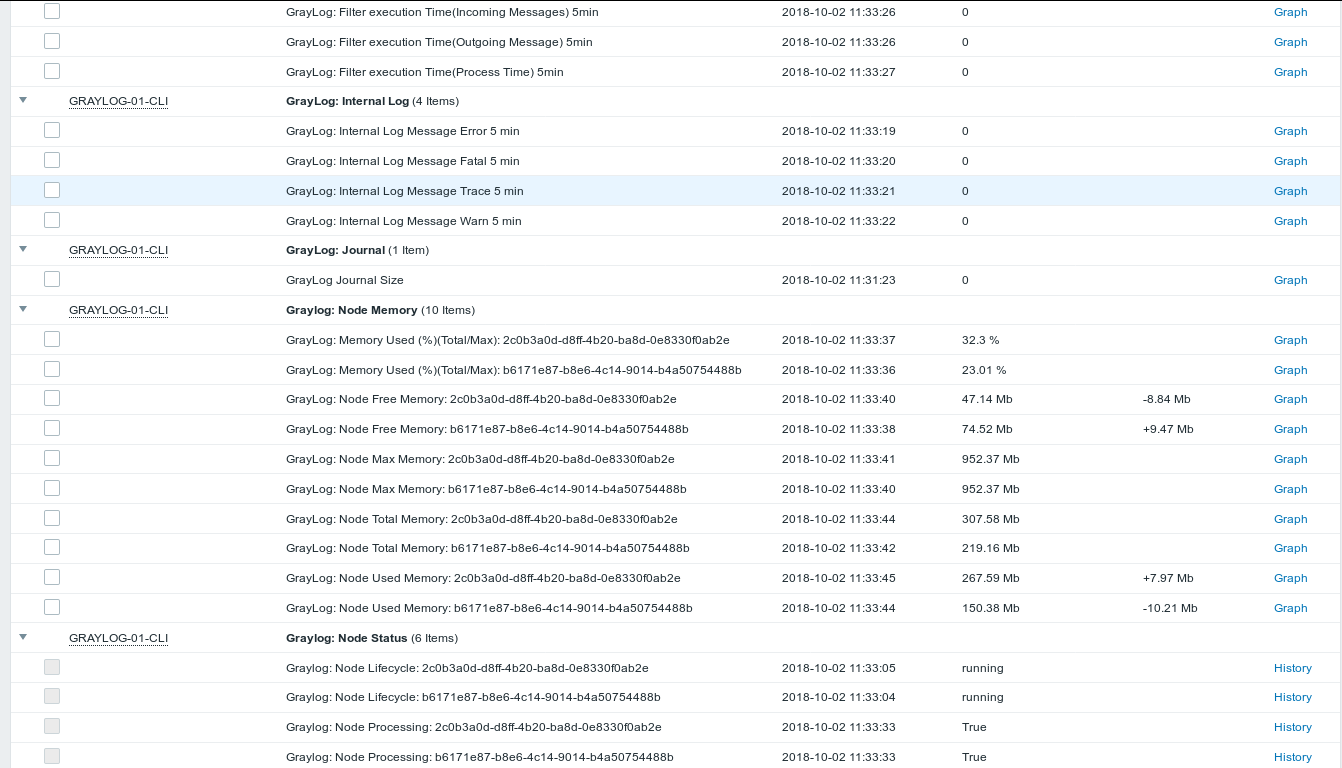
Task: Show Graph for Node Max Memory b6171e87
Action: [1290, 489]
